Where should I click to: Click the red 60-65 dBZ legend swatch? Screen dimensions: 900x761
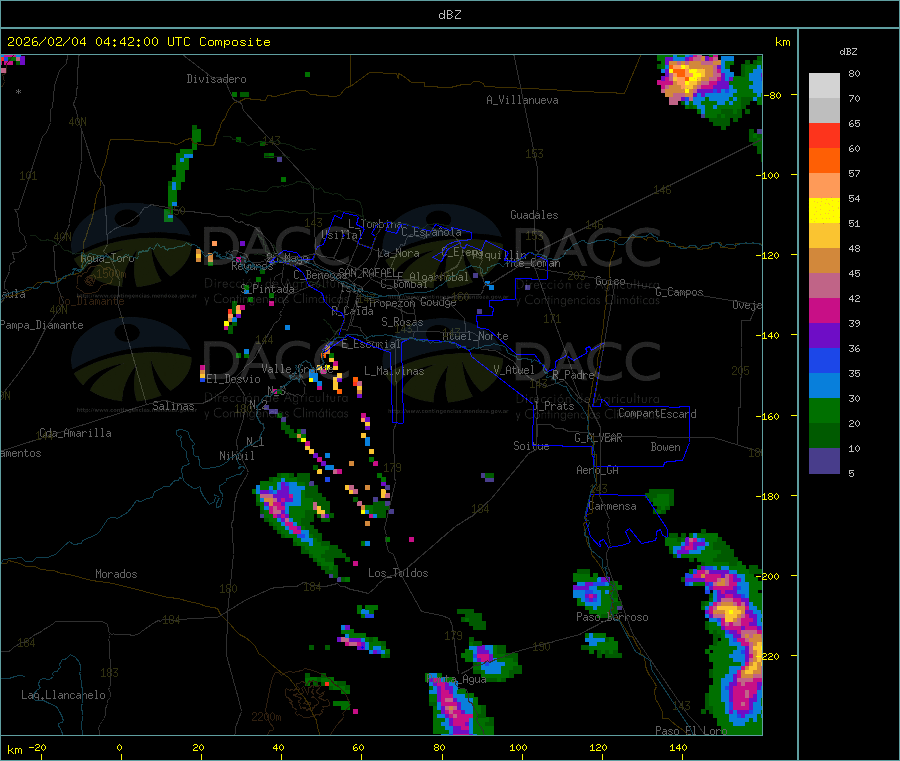coord(824,135)
